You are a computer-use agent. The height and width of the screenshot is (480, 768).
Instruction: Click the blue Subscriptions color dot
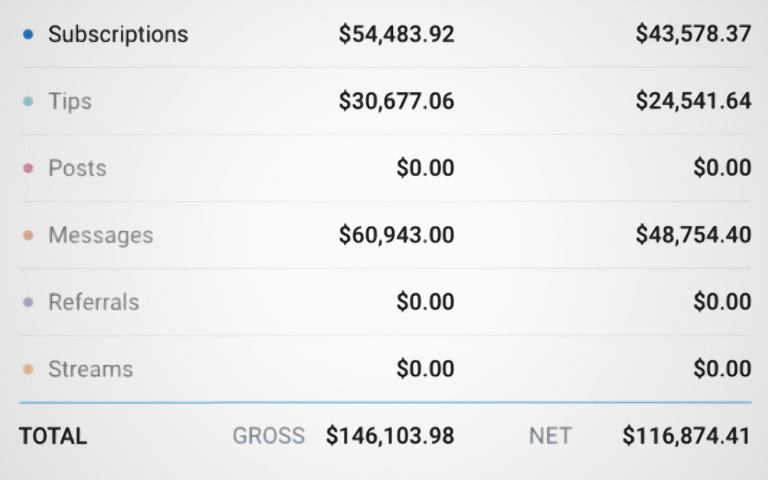(28, 34)
